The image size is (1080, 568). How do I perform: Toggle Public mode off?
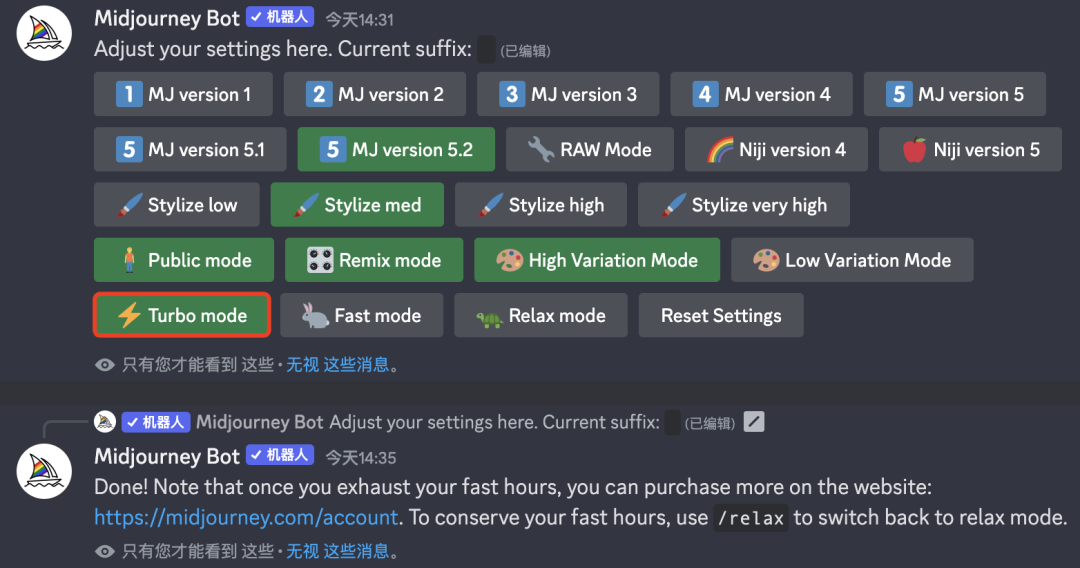point(184,260)
